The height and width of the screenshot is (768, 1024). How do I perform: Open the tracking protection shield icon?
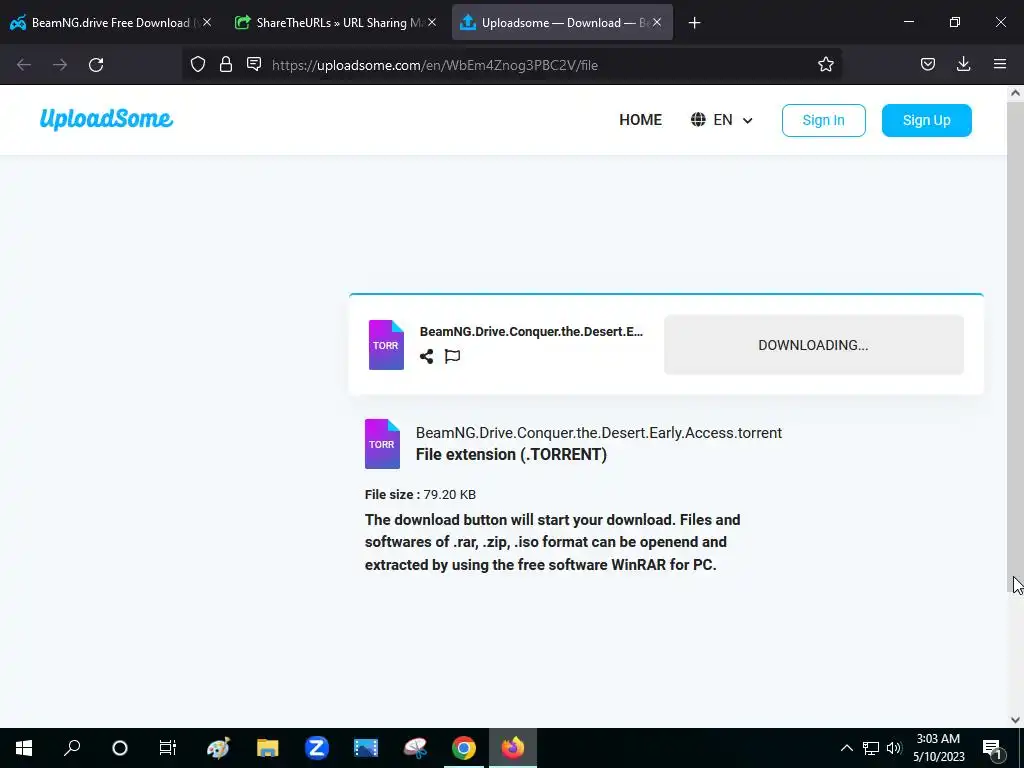coord(198,64)
